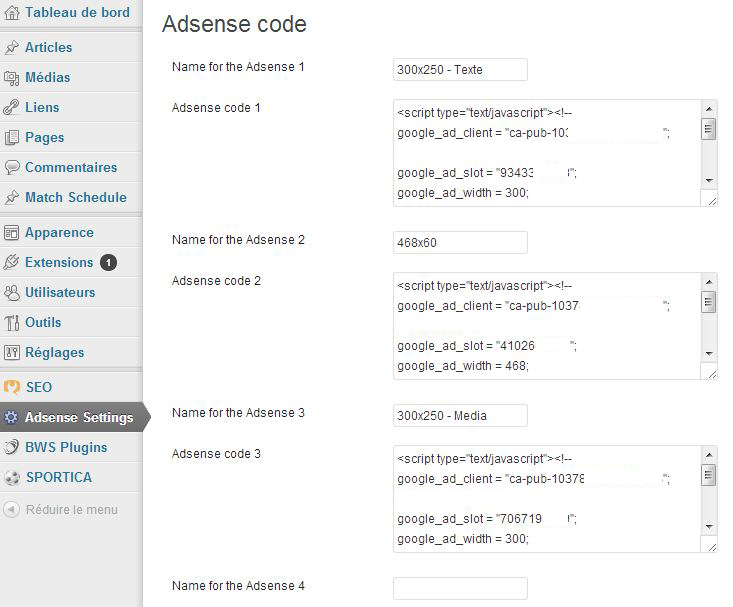
Task: Focus the Name for the Adsense 3 field
Action: 460,416
